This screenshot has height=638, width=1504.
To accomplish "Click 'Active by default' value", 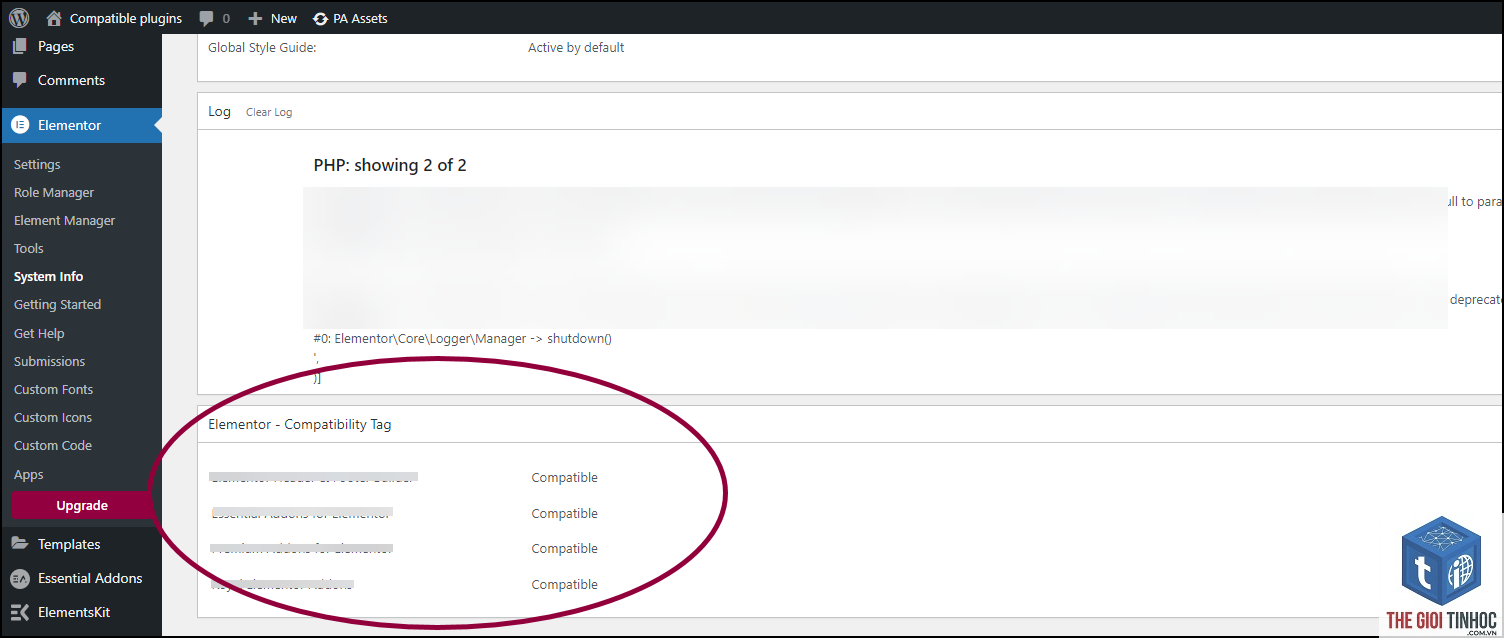I will pyautogui.click(x=576, y=47).
